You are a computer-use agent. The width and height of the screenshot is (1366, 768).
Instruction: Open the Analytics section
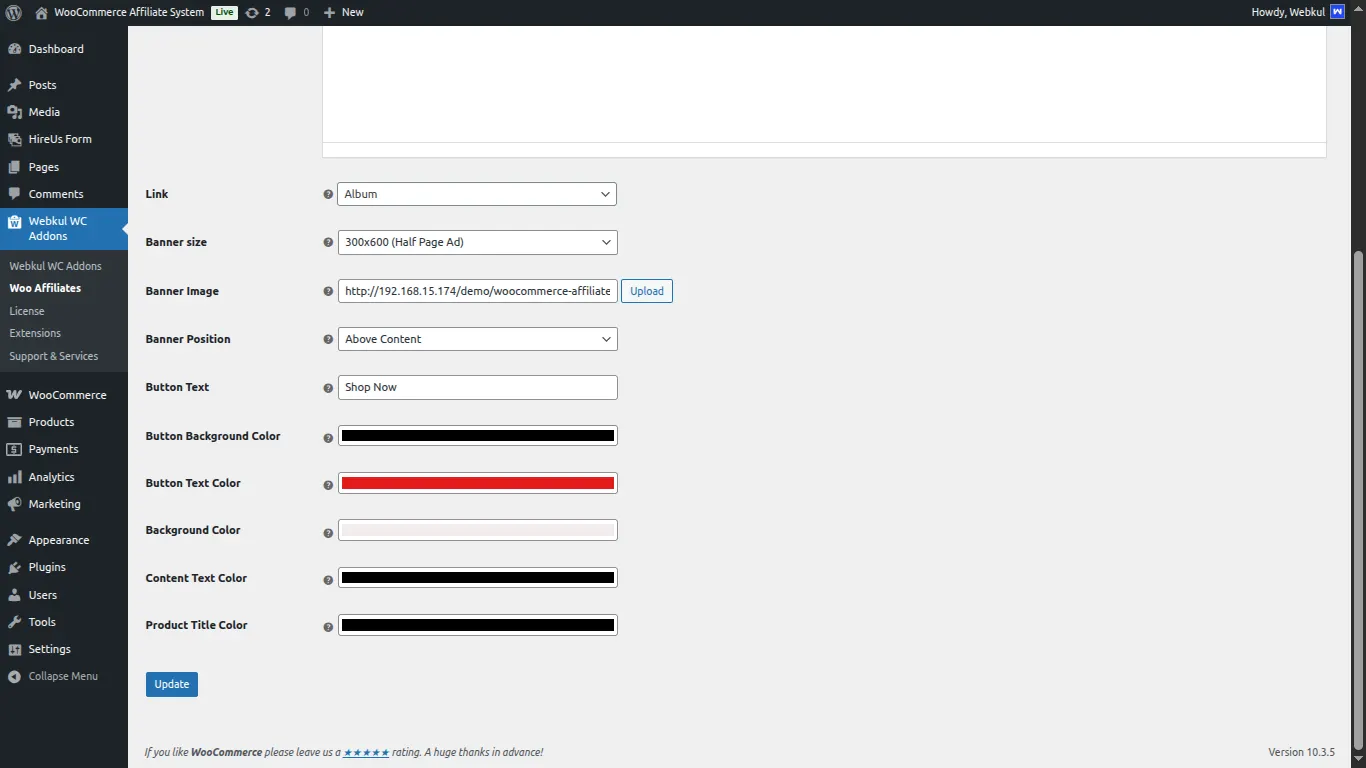point(16,476)
